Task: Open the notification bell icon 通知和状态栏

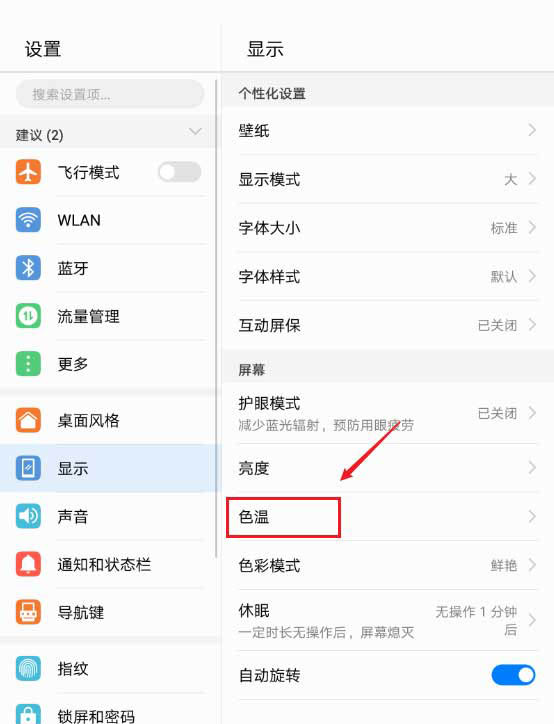Action: [x=28, y=564]
